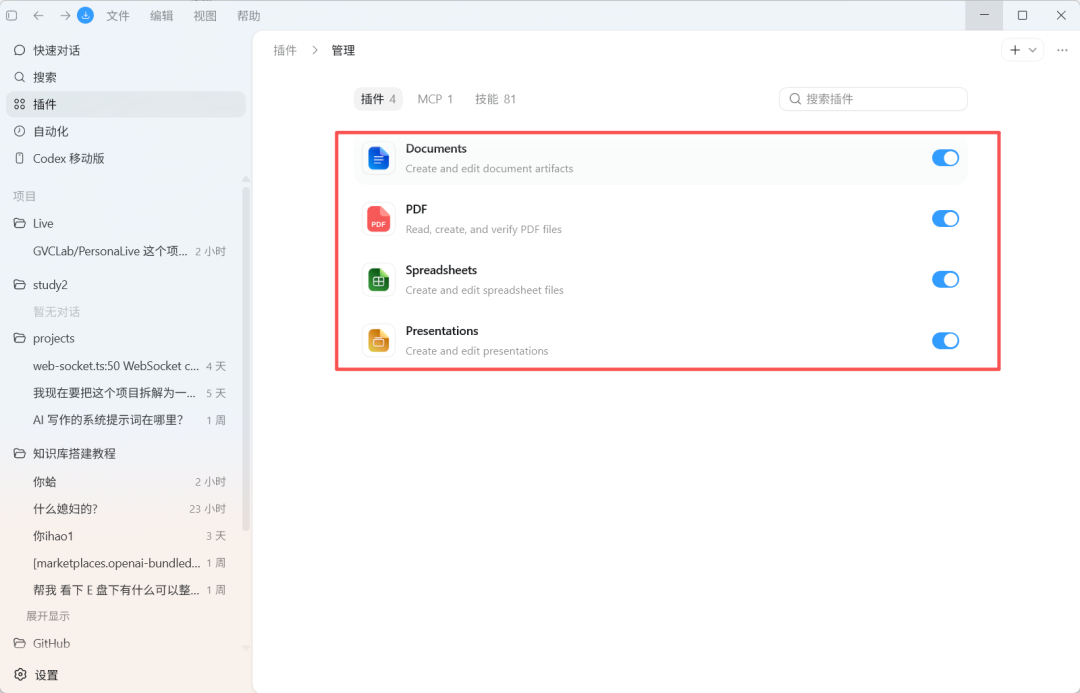Select the Presentations plugin title
Image resolution: width=1080 pixels, height=693 pixels.
click(442, 331)
